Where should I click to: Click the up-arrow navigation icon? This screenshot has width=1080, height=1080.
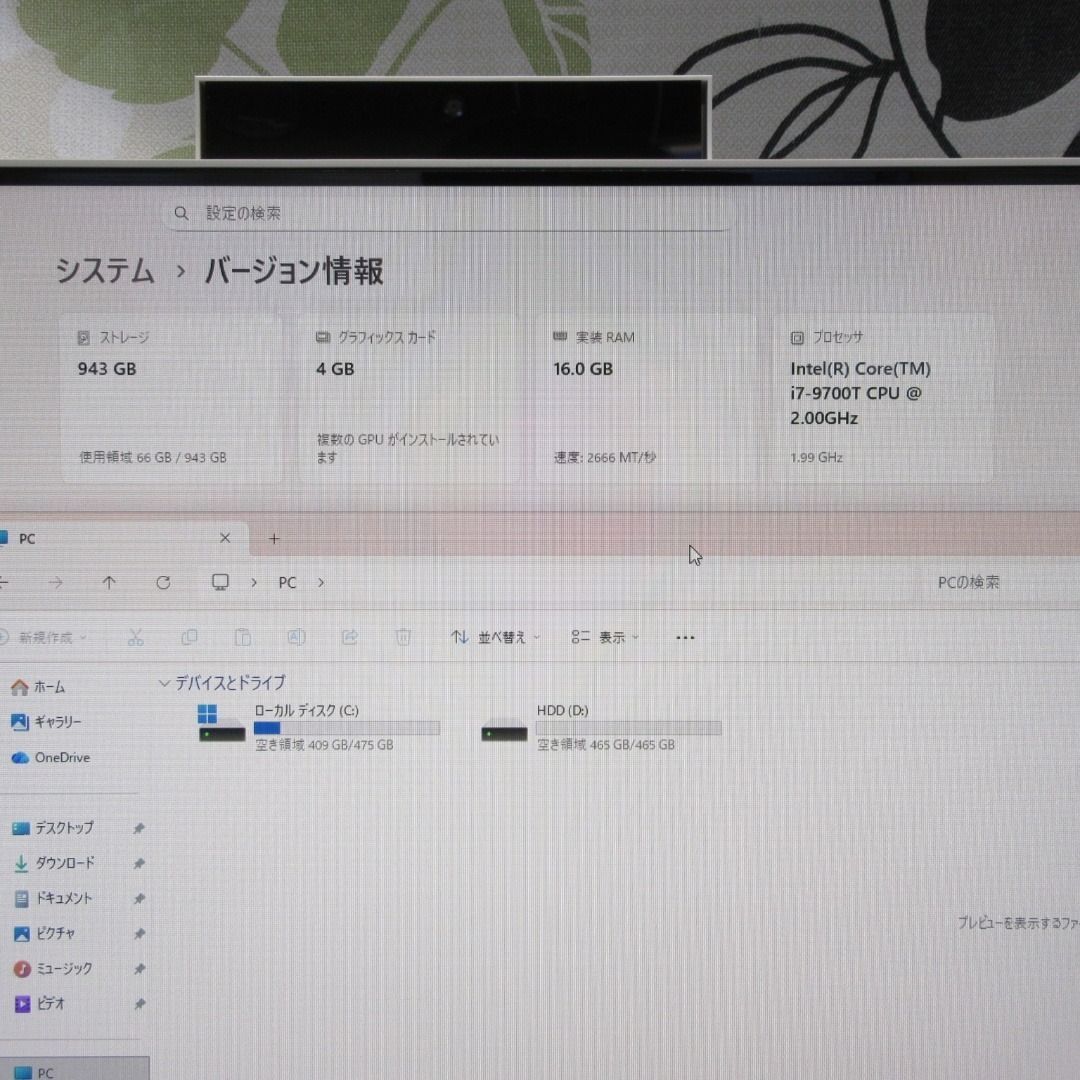click(x=109, y=582)
